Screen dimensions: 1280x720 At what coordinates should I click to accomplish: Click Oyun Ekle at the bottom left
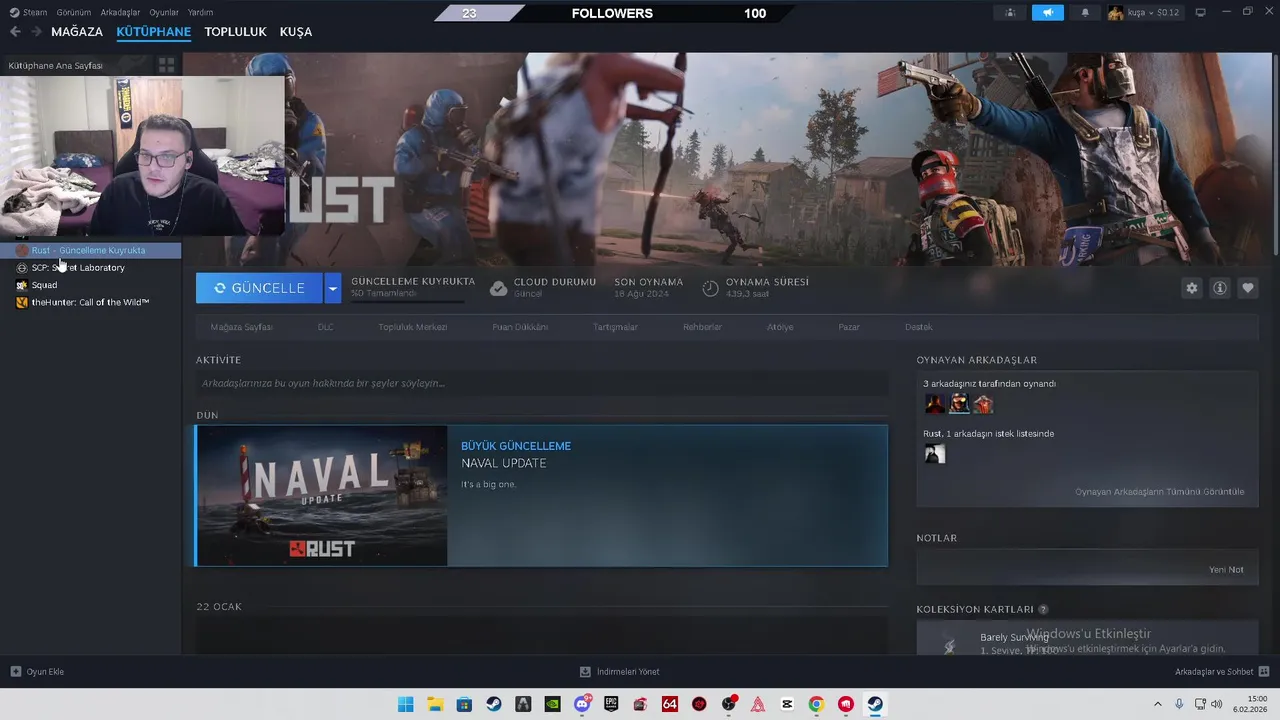[x=37, y=672]
